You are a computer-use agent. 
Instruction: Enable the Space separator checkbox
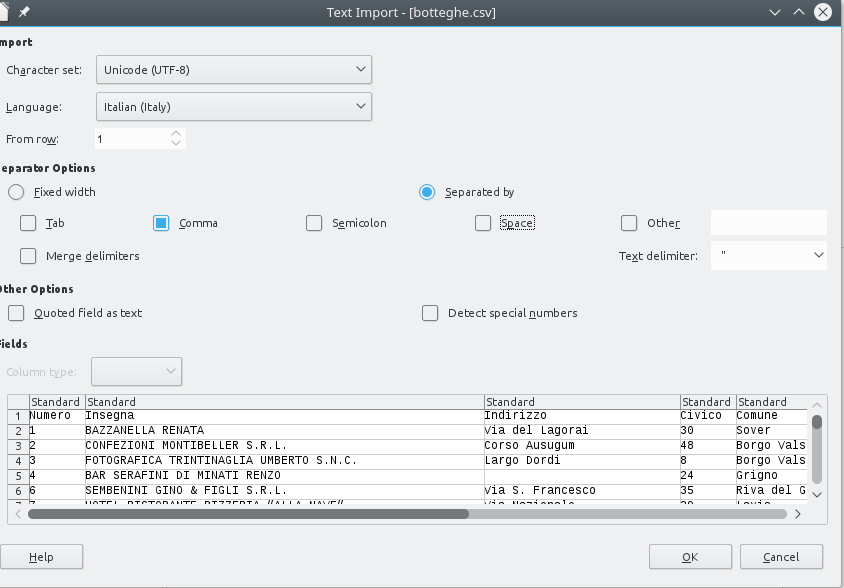coord(483,223)
